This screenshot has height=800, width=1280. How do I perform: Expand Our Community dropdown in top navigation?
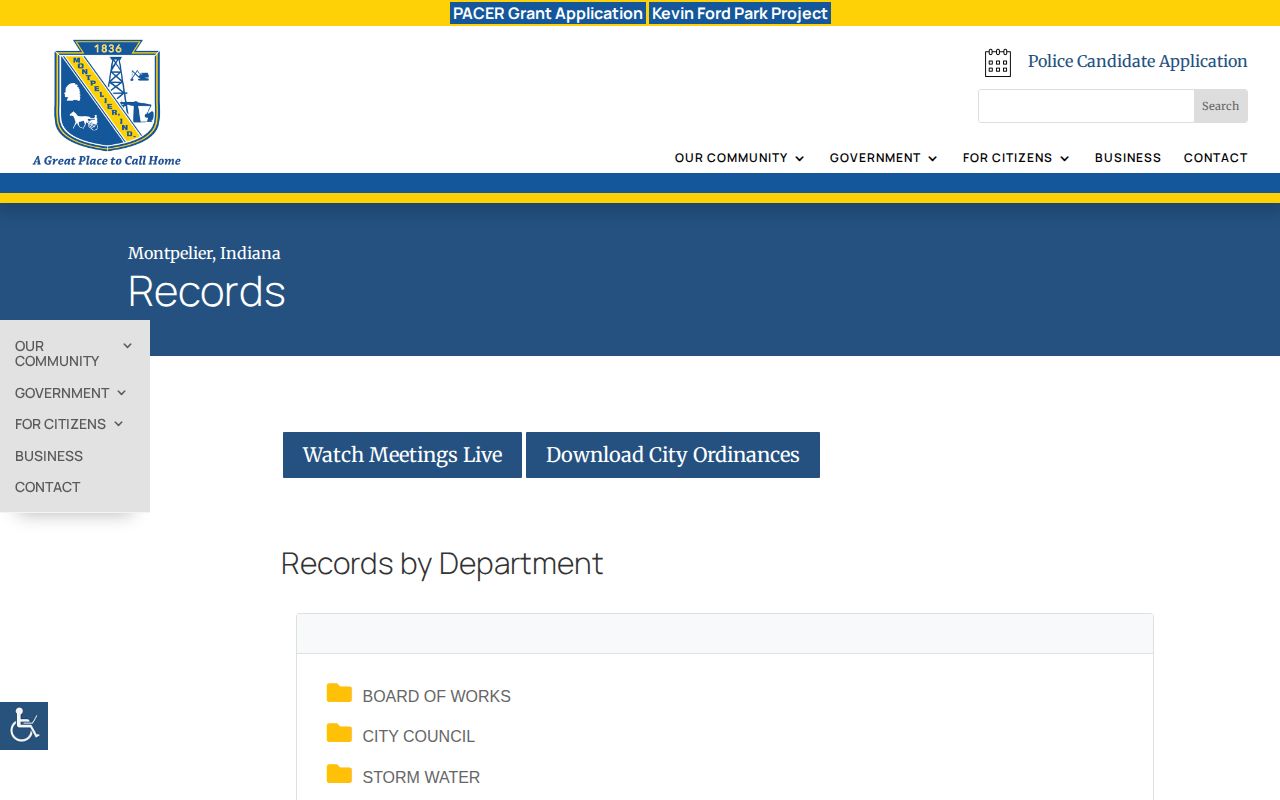tap(799, 158)
